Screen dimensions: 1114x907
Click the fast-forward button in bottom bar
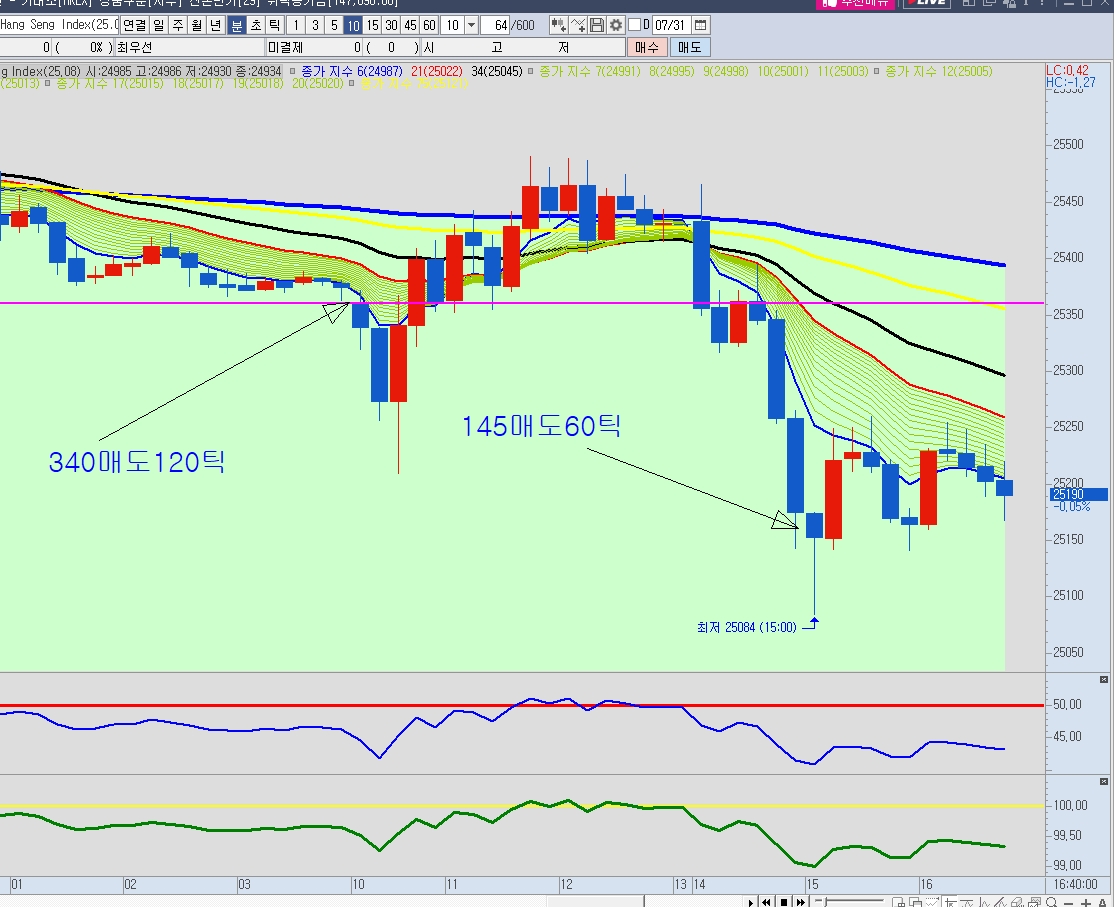[x=802, y=902]
